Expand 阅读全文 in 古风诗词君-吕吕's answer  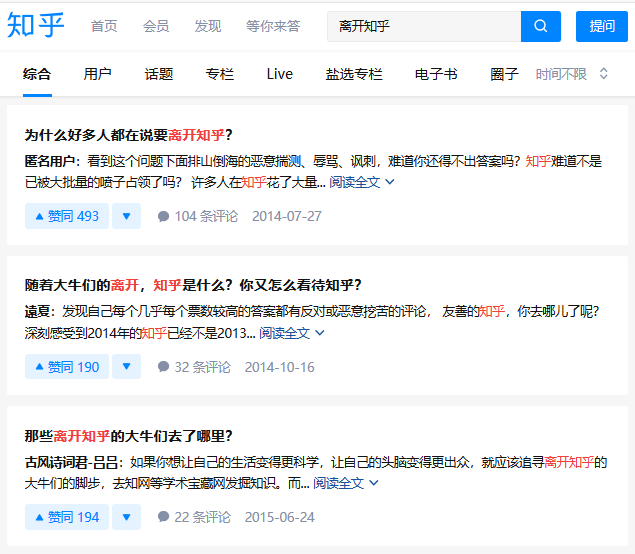[x=345, y=483]
